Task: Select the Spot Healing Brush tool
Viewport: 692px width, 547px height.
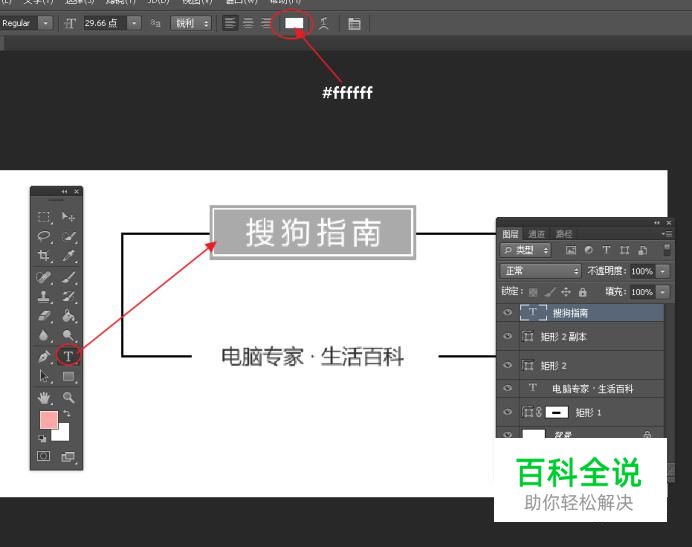Action: pos(43,277)
